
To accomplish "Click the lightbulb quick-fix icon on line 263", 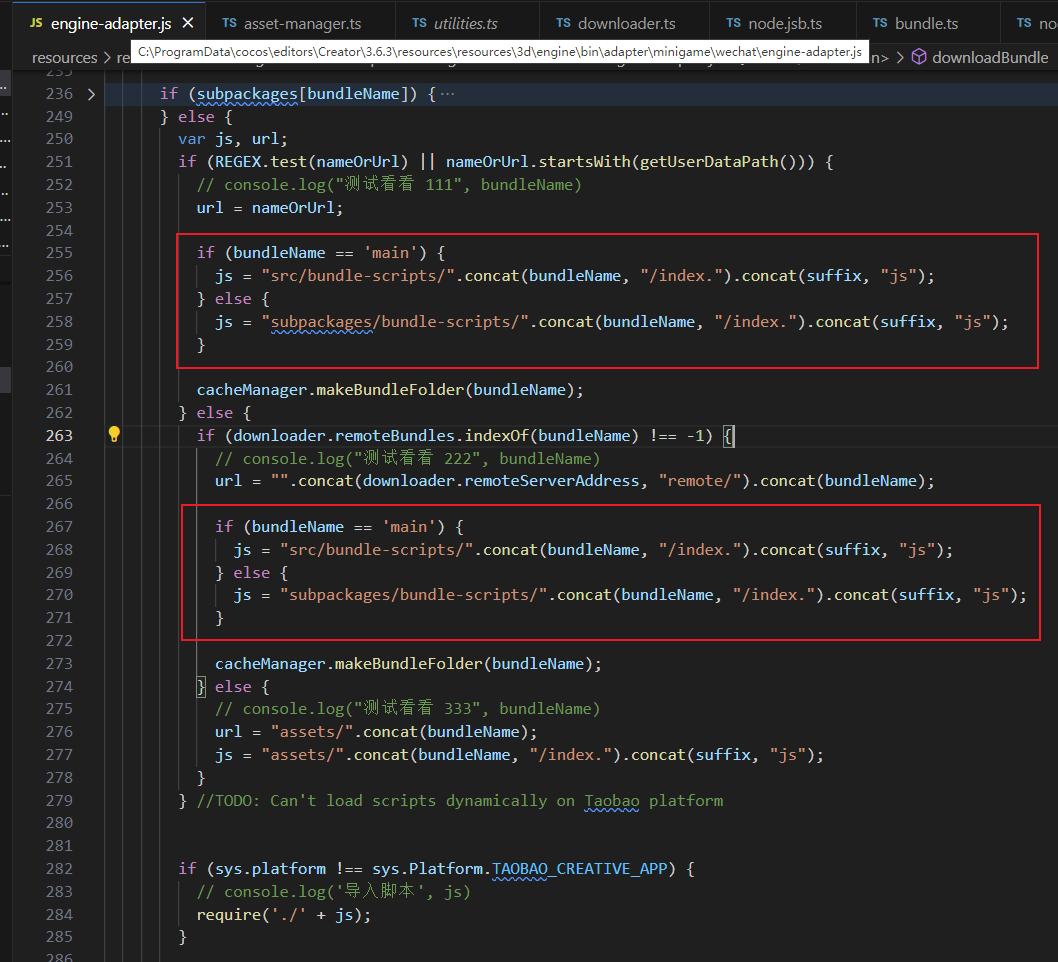I will click(x=114, y=435).
